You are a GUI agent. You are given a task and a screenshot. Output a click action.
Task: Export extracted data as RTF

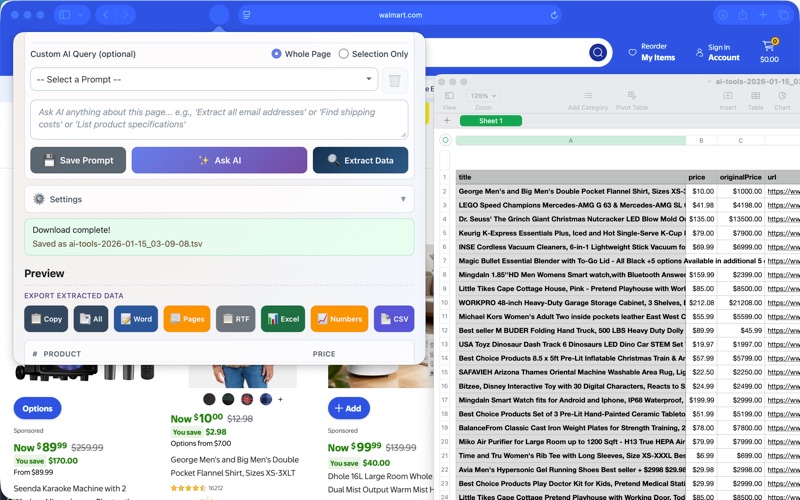tap(236, 319)
